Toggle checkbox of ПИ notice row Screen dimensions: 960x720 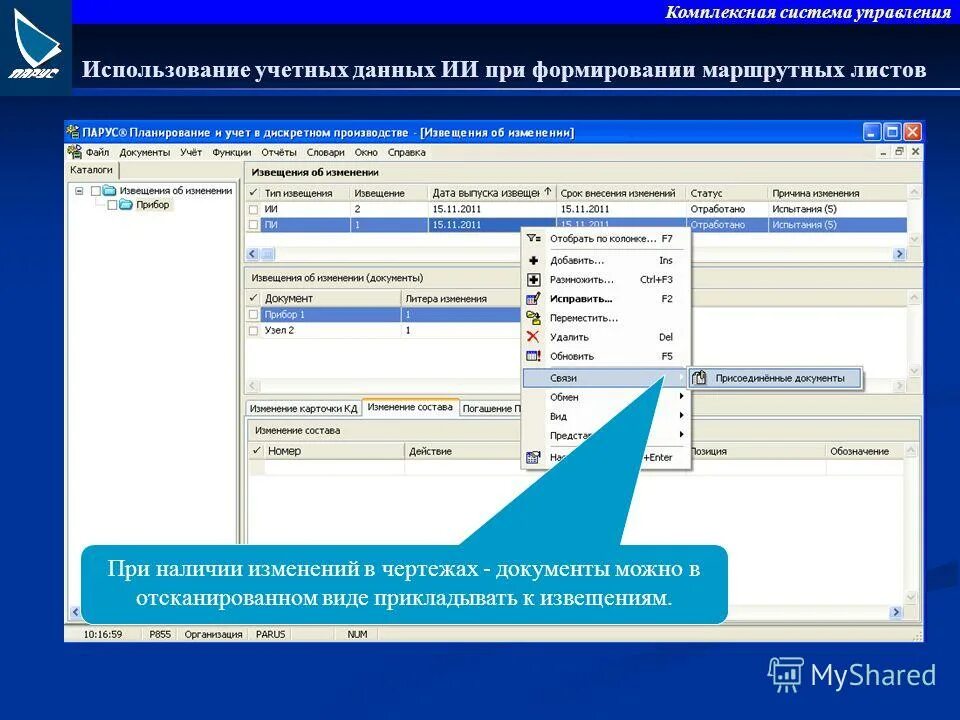253,225
